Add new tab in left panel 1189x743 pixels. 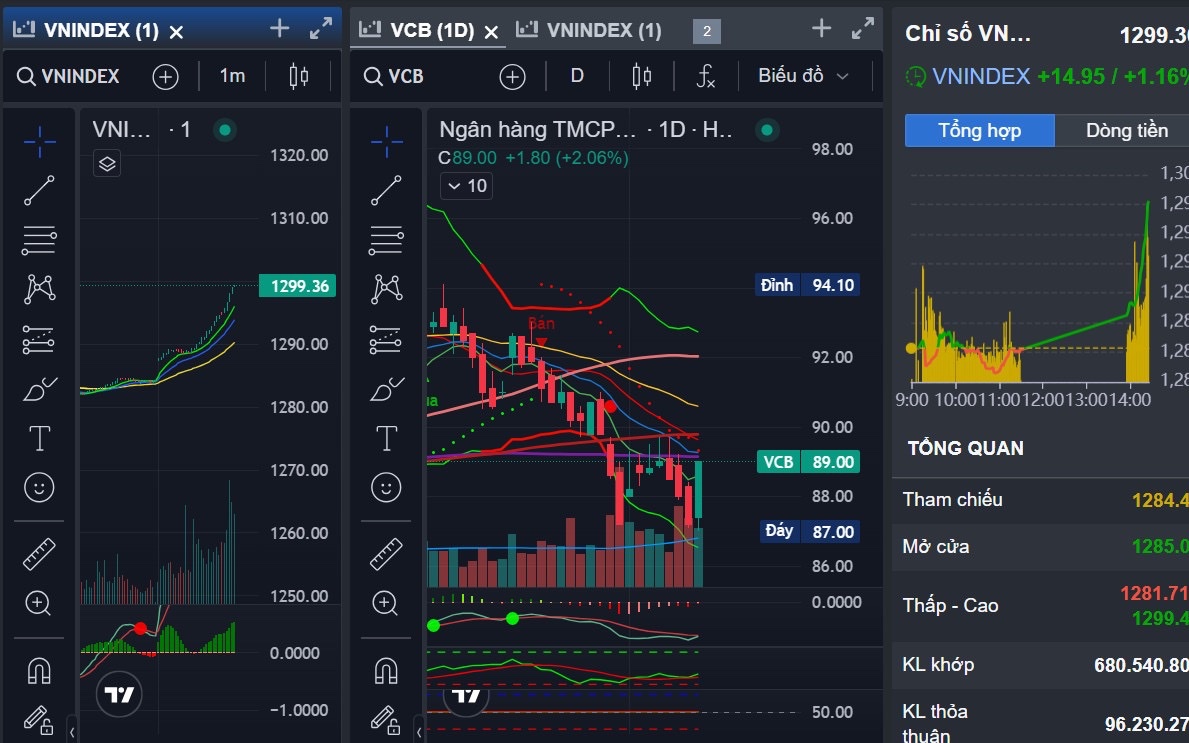pyautogui.click(x=279, y=29)
